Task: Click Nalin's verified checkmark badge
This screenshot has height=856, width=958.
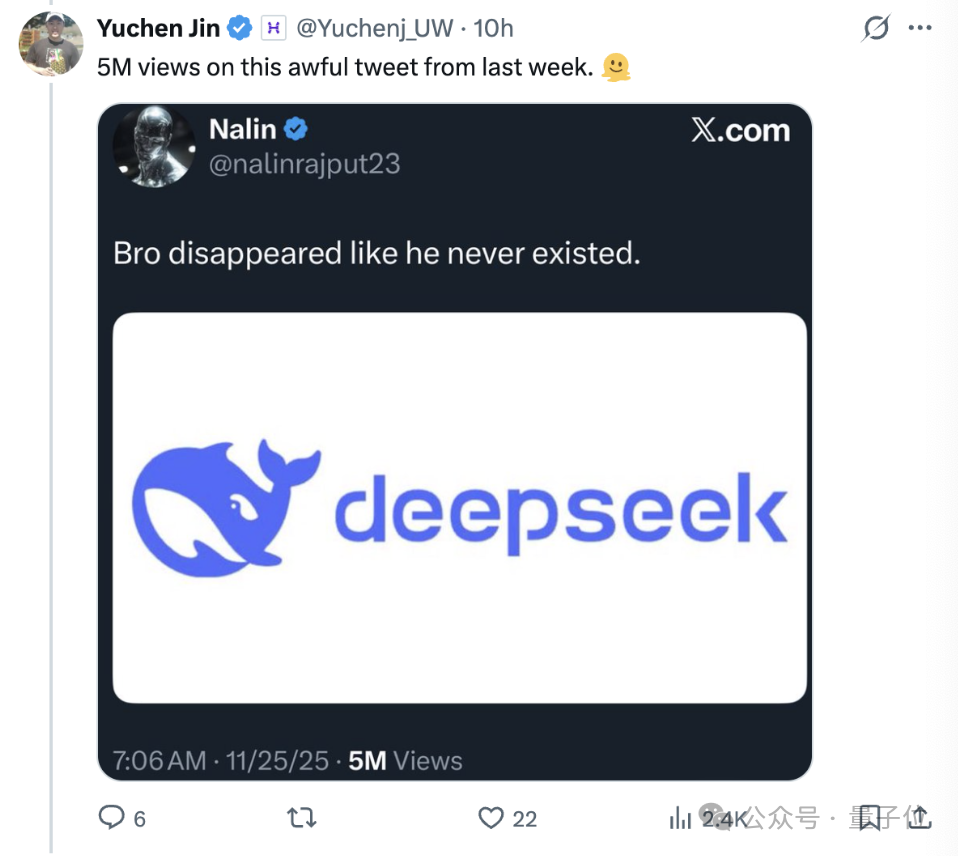Action: point(295,128)
